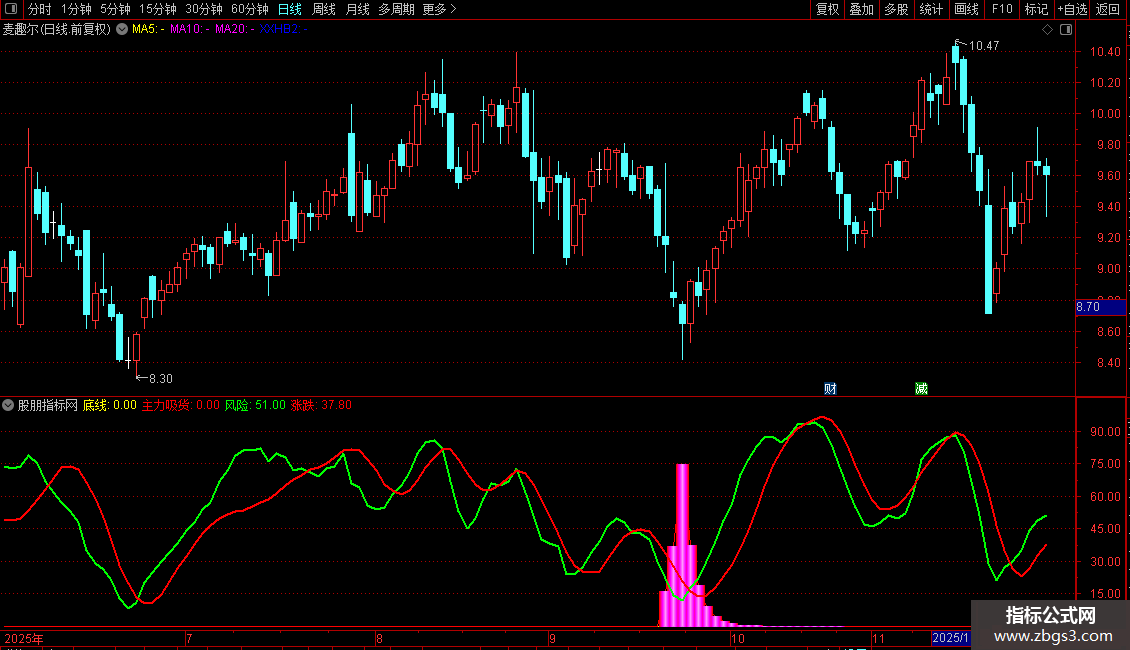Click month 8 on the time axis
This screenshot has width=1130, height=650.
(x=379, y=638)
